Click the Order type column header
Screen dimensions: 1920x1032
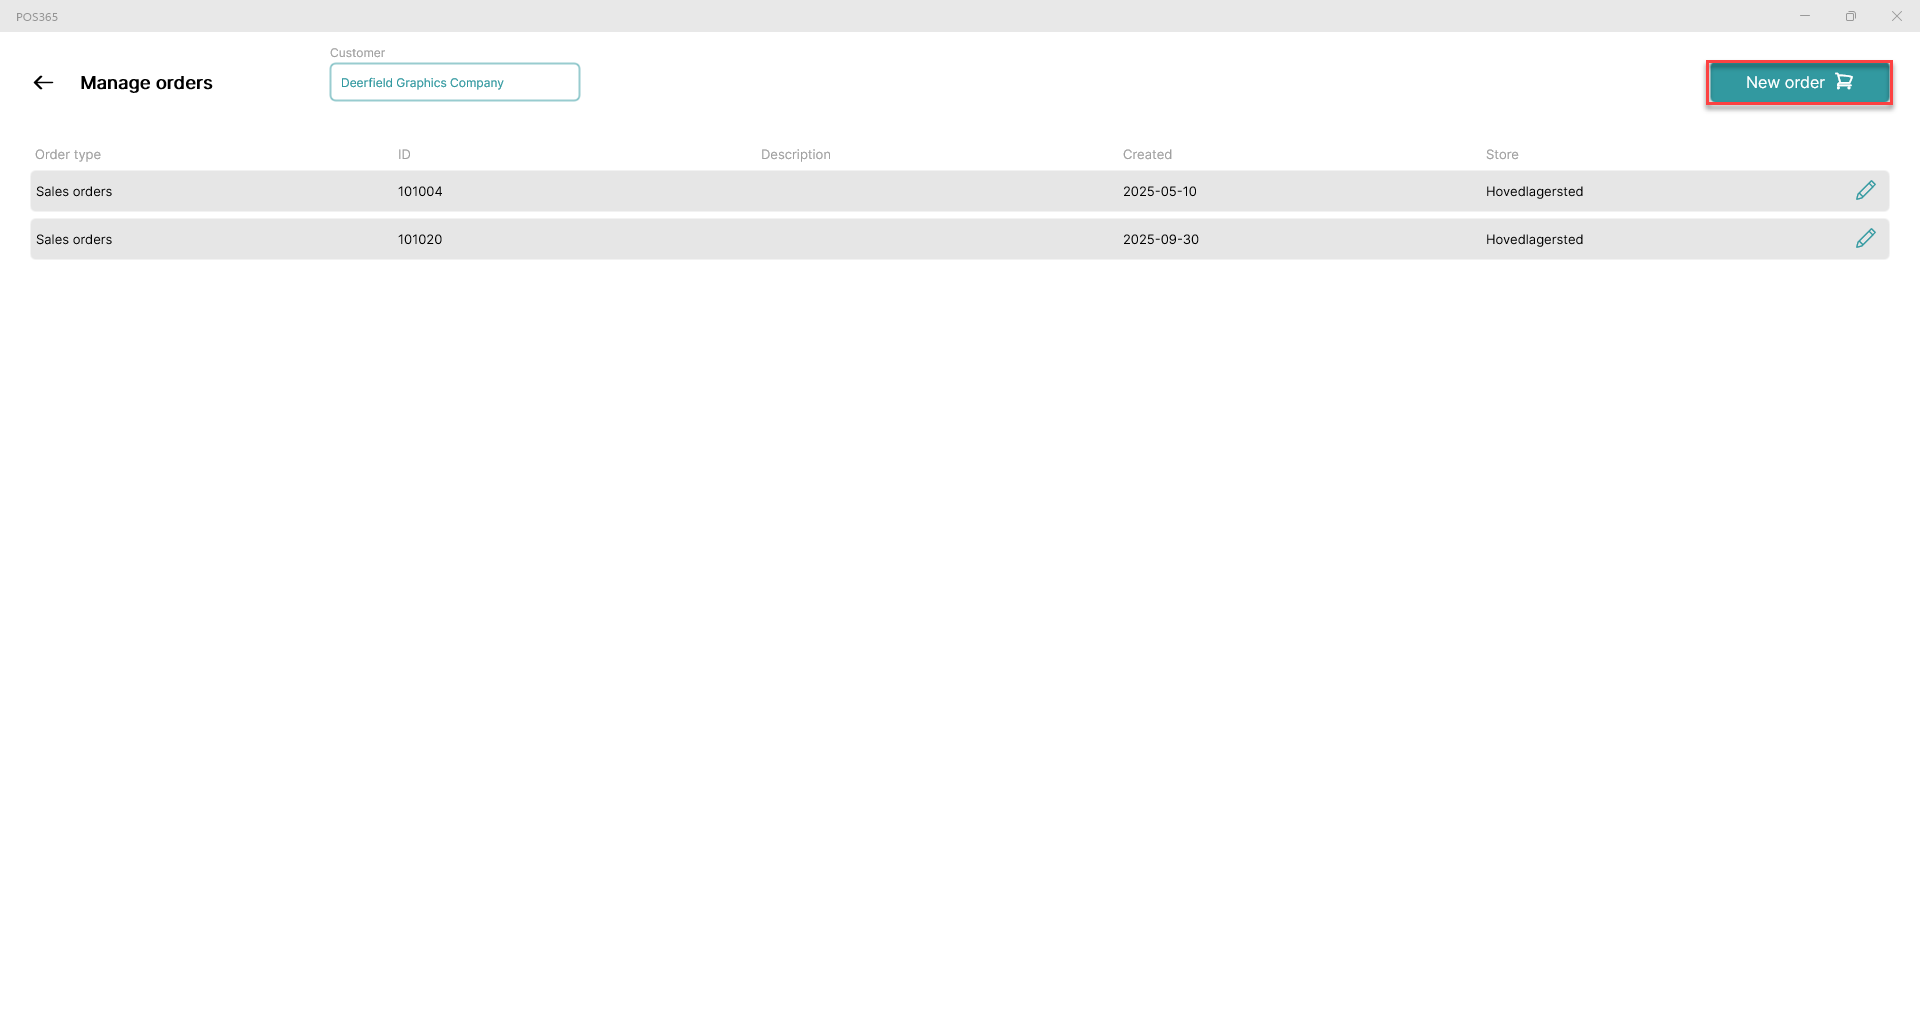(68, 155)
